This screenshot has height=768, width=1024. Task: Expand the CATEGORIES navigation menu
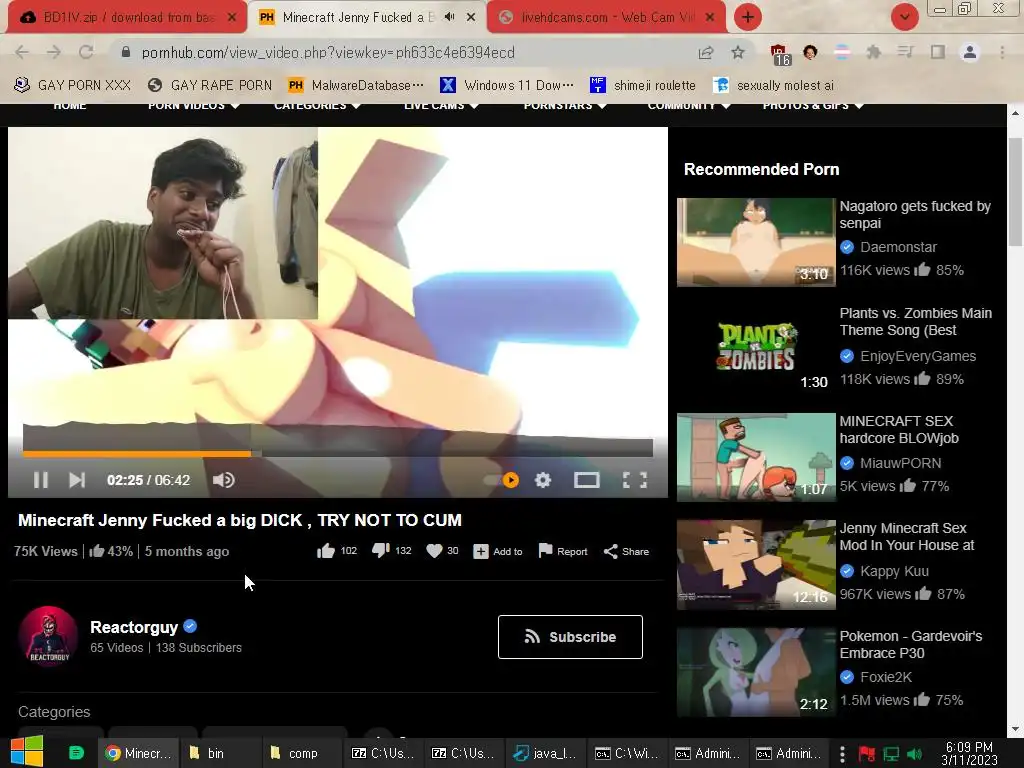[317, 106]
